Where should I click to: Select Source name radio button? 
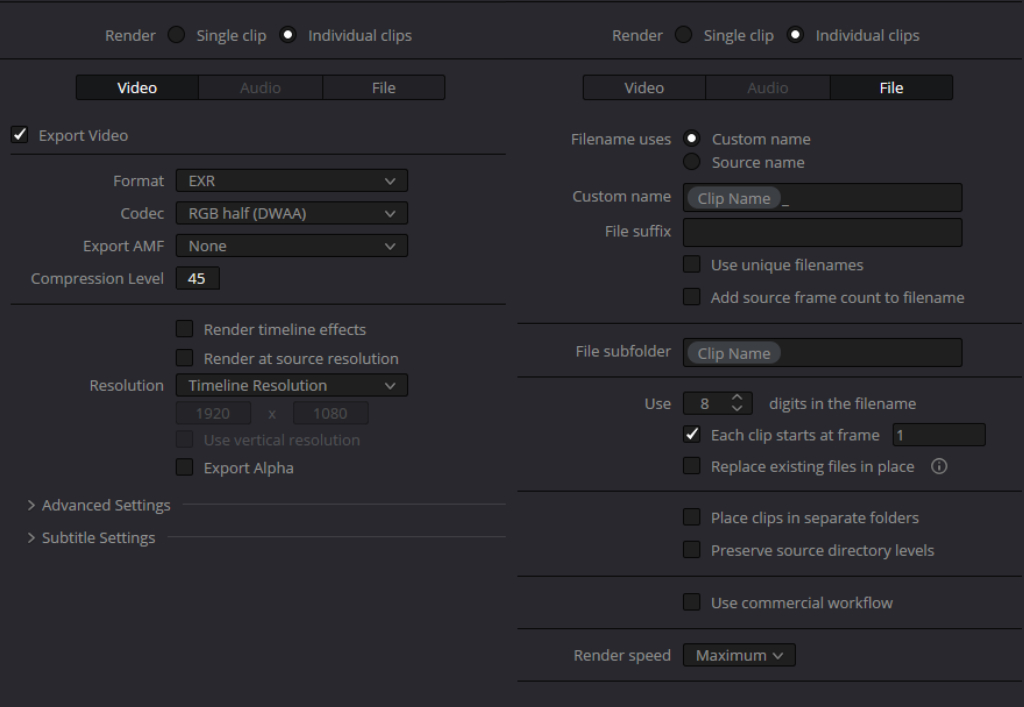click(691, 162)
